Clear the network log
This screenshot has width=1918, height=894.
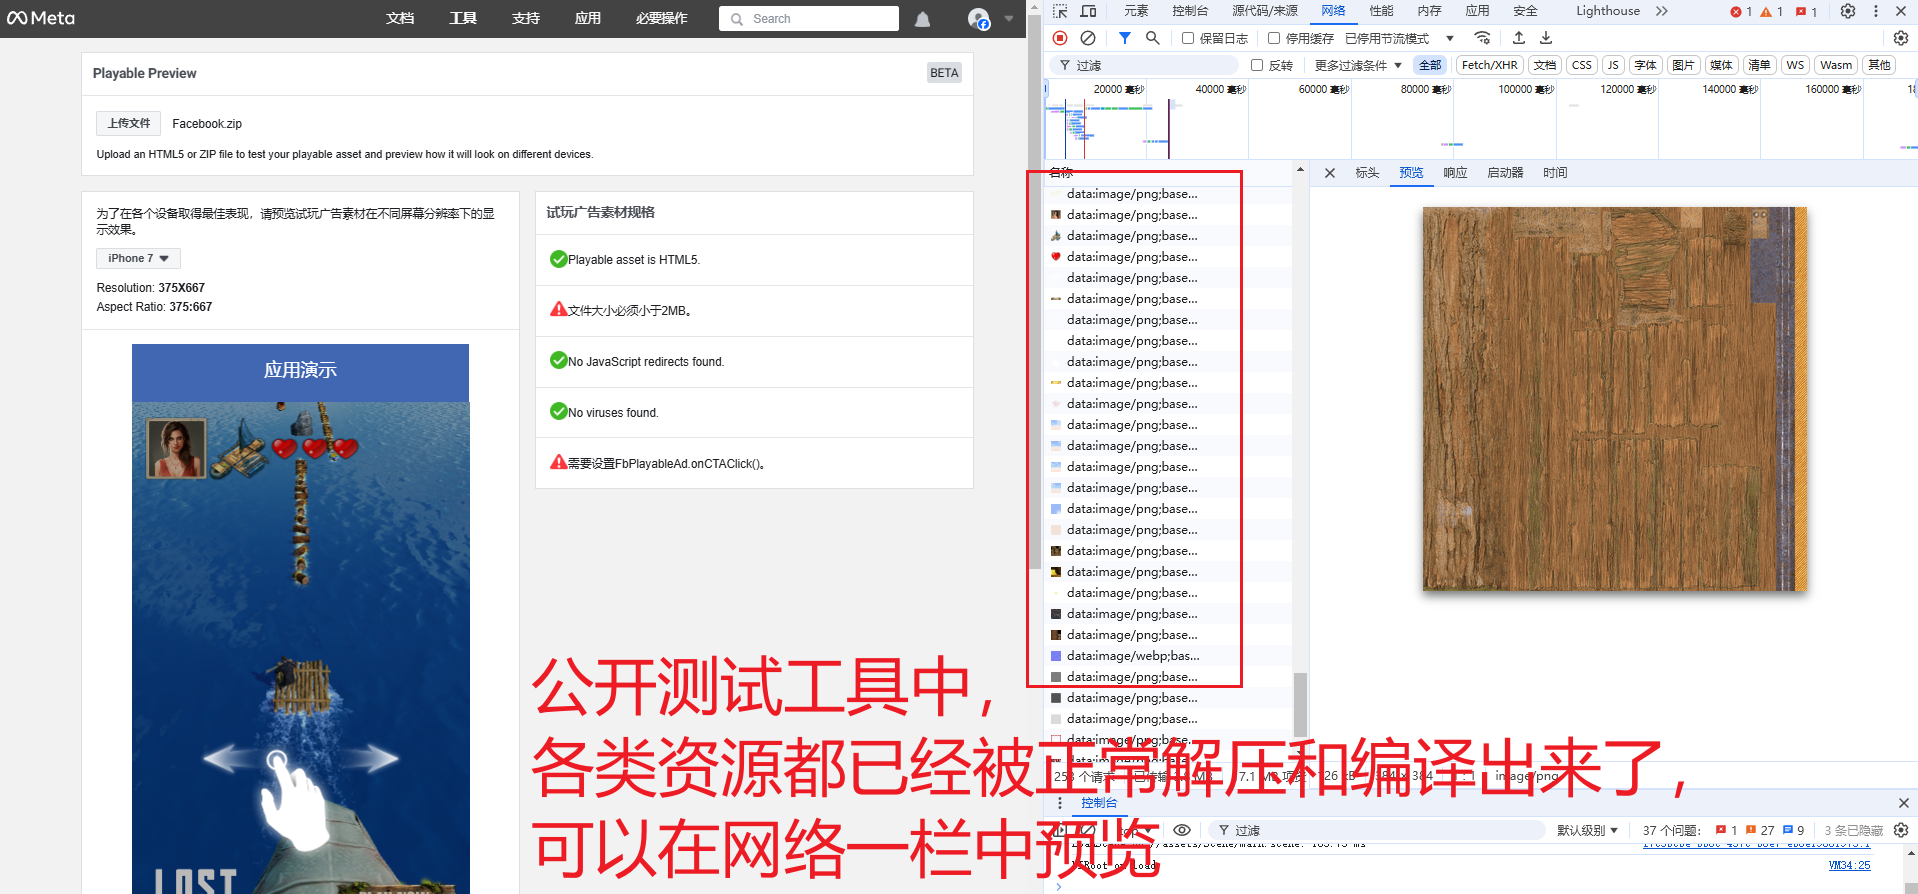(x=1088, y=38)
